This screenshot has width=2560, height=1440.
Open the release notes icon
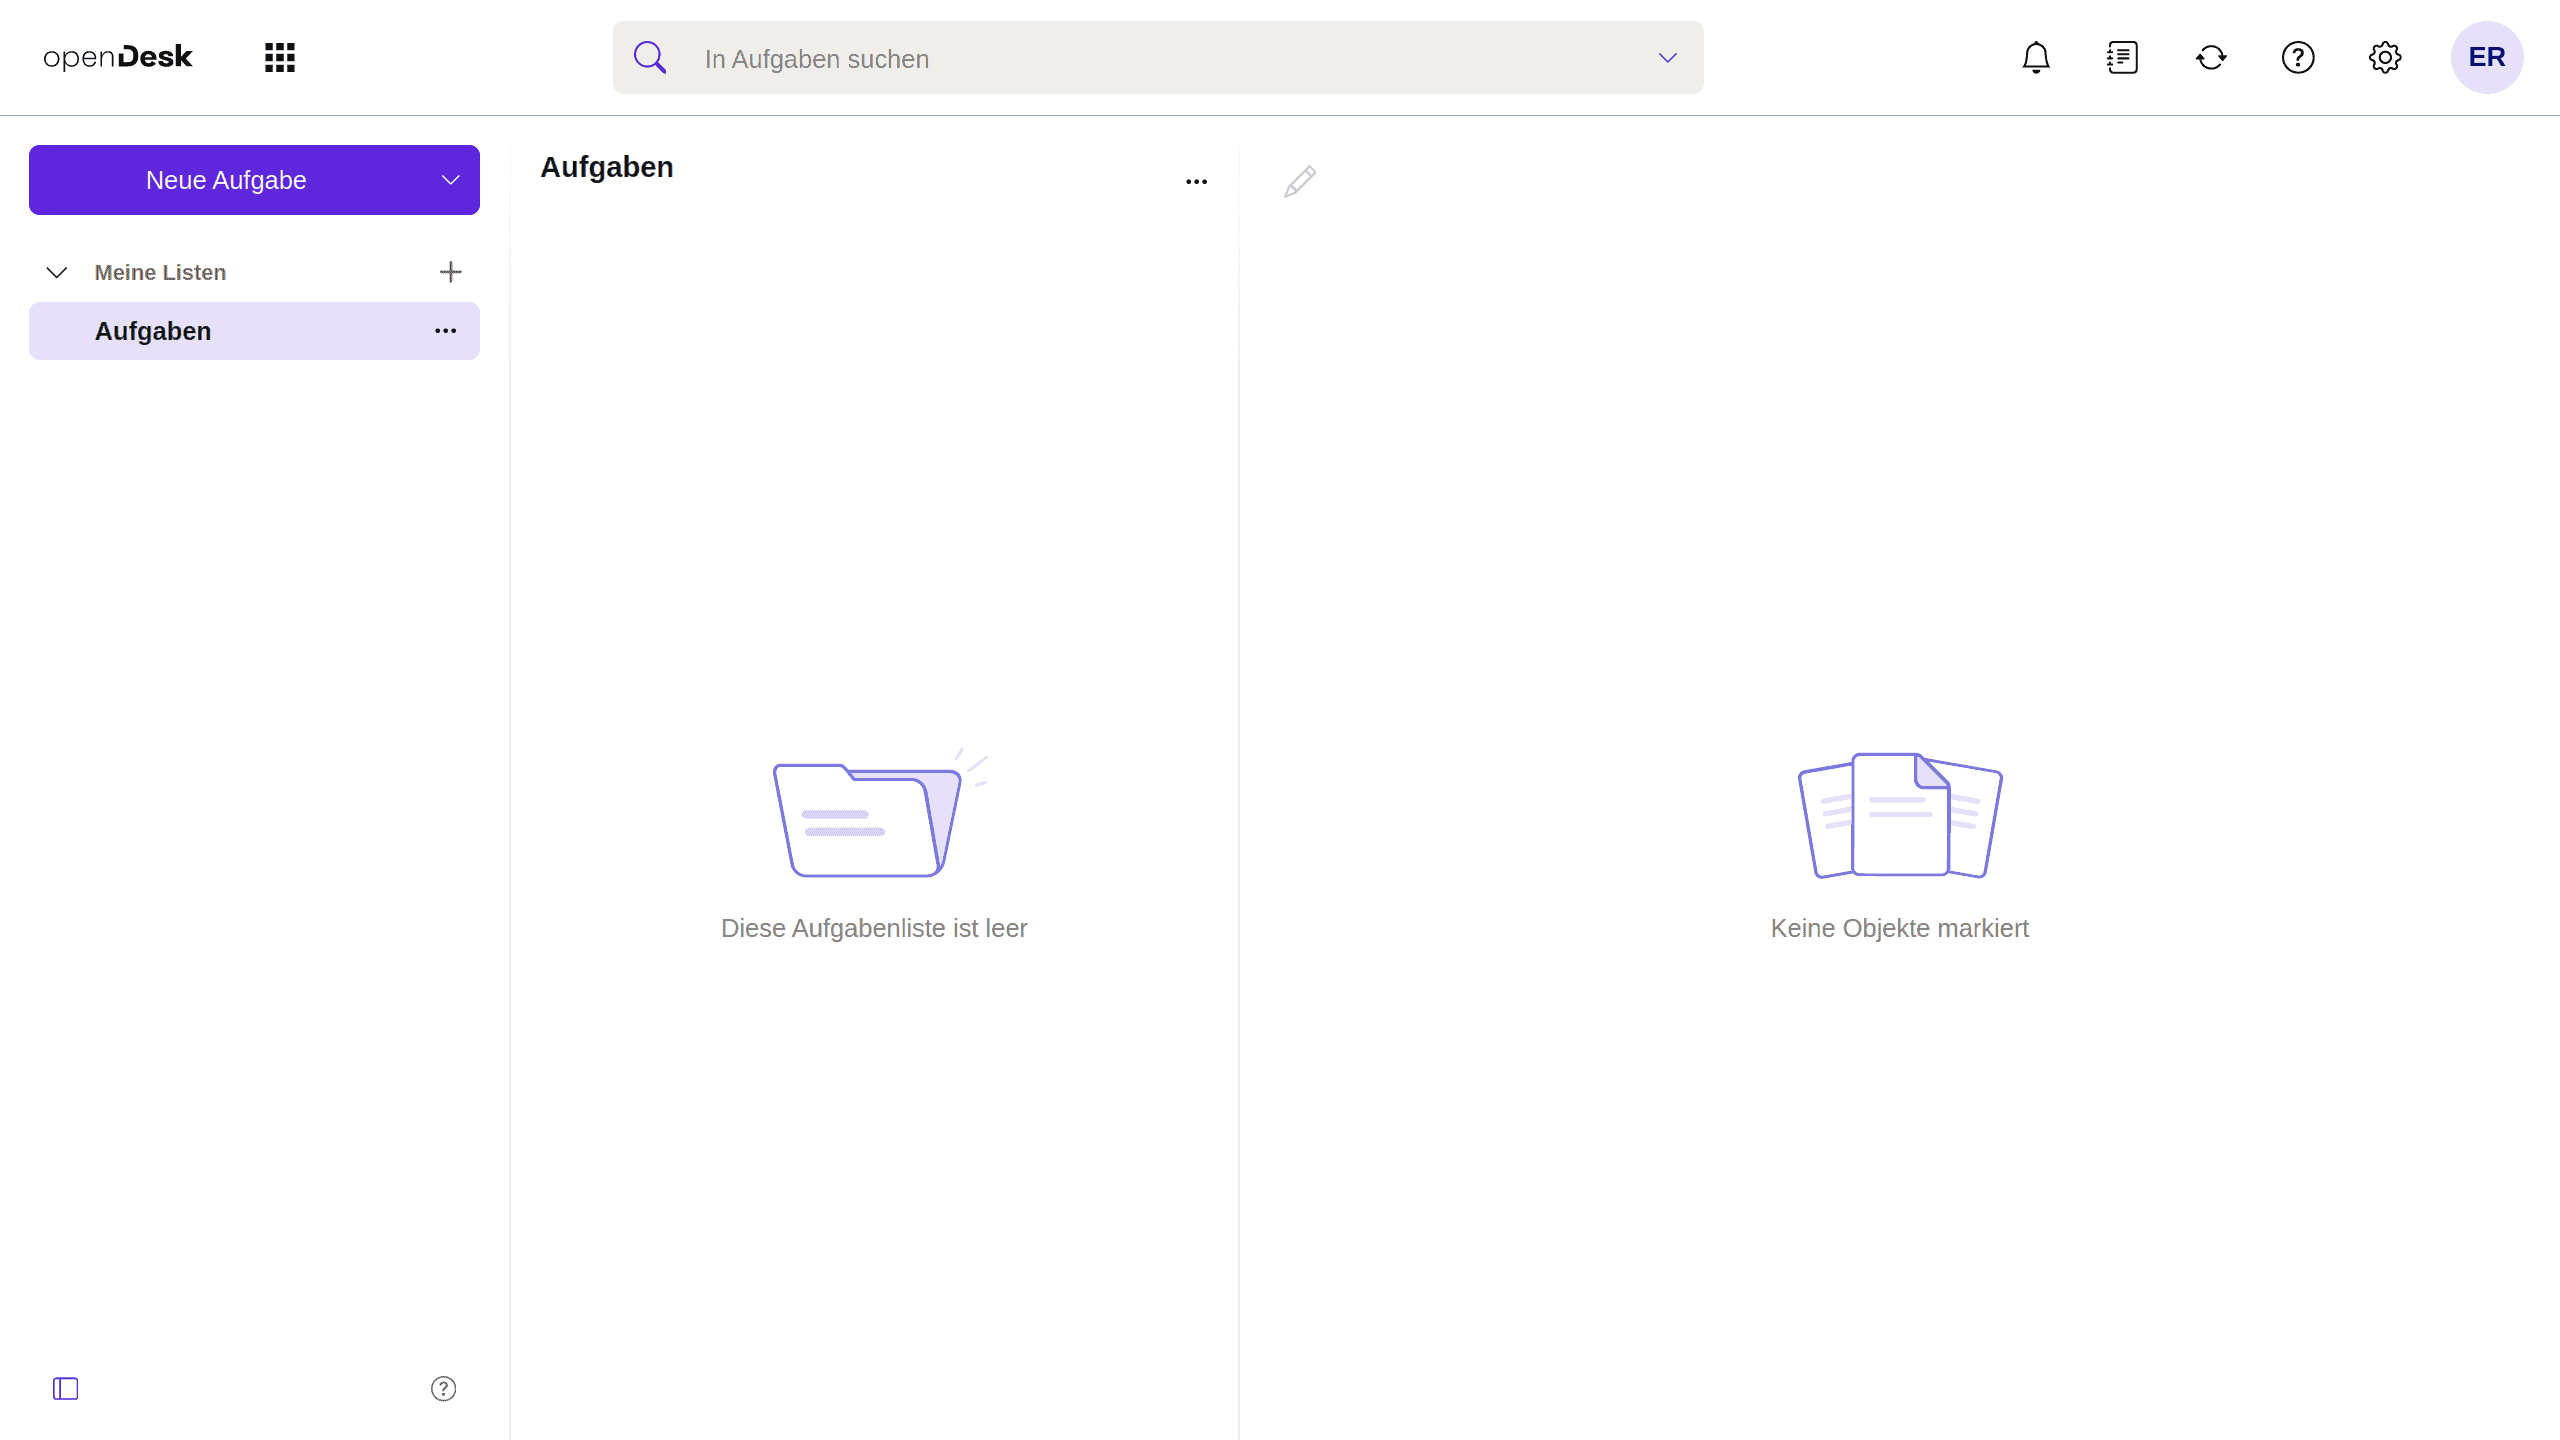coord(2123,57)
